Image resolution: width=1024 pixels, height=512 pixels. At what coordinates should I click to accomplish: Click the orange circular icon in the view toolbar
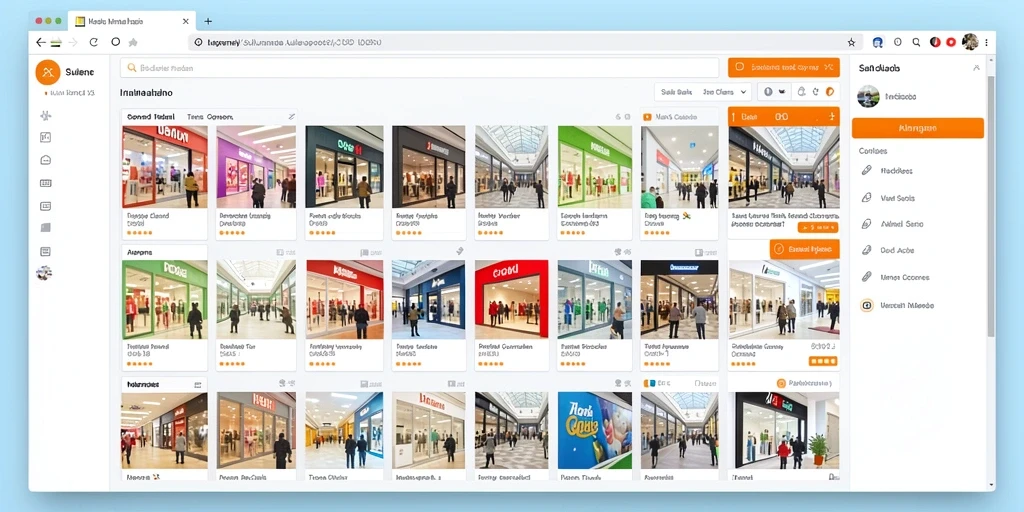tap(830, 92)
